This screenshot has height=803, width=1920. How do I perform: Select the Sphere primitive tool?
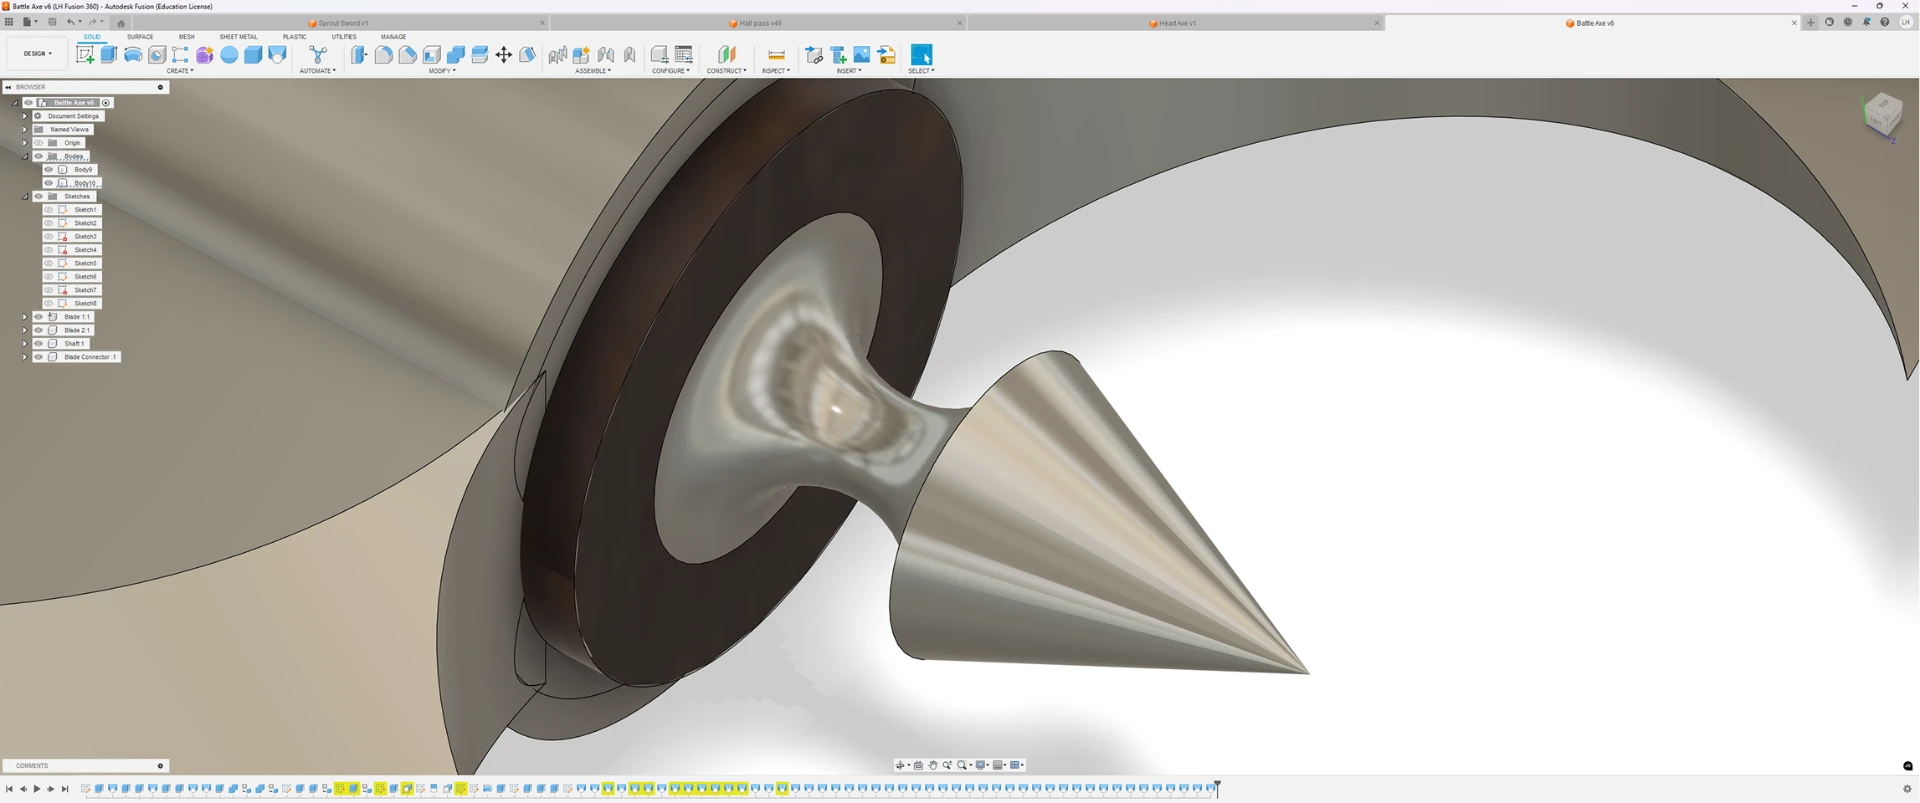point(229,55)
